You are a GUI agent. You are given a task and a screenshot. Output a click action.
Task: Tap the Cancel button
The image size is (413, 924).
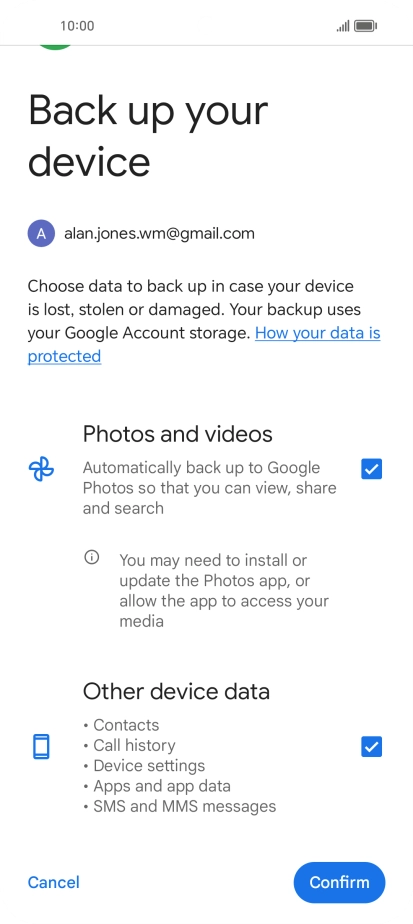click(54, 882)
